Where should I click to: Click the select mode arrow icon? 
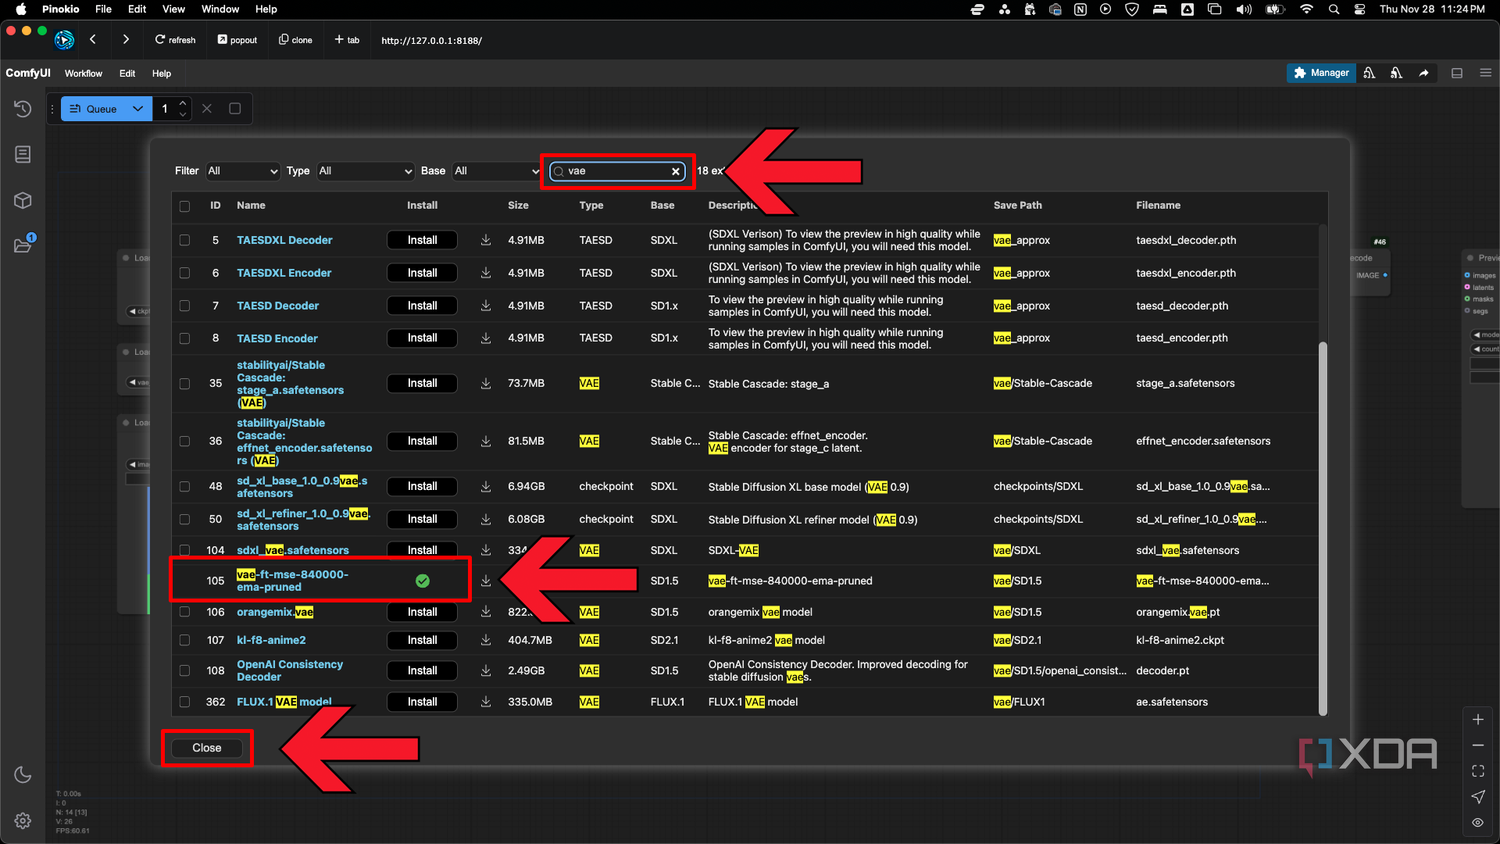click(x=1478, y=797)
